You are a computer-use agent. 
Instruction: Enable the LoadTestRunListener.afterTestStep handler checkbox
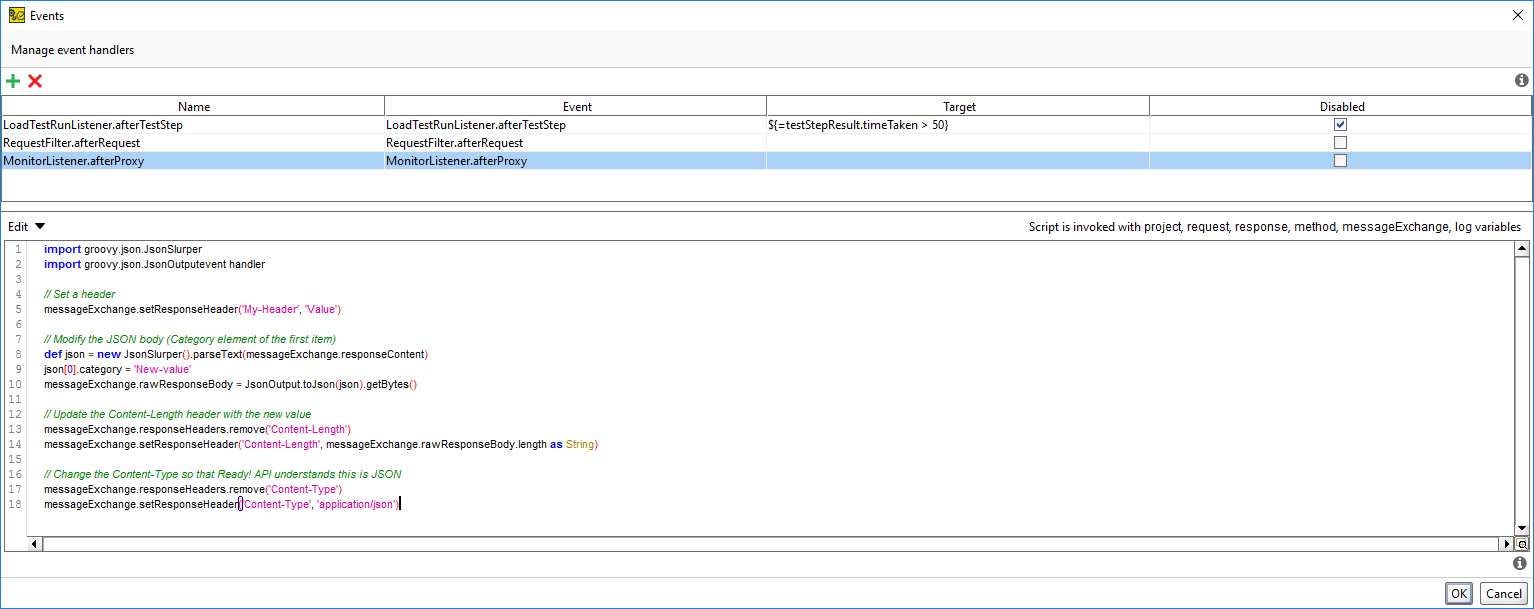click(1340, 125)
